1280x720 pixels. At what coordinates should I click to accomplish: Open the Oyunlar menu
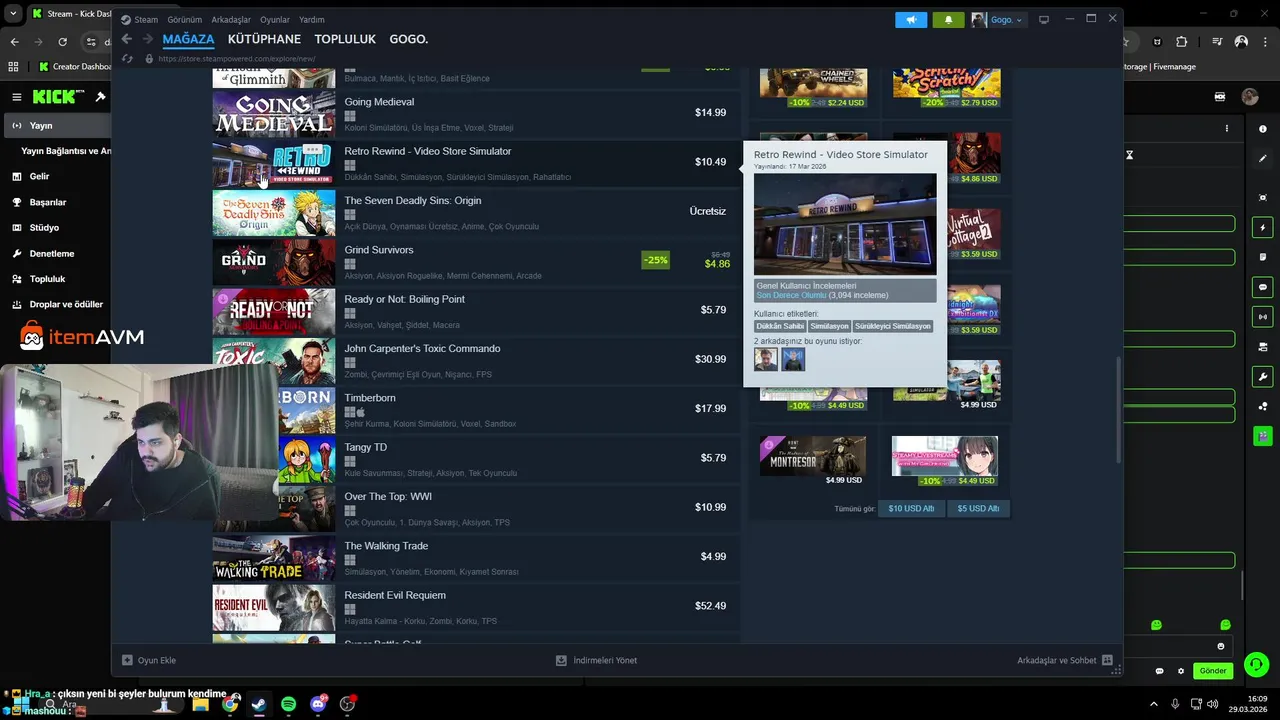coord(275,20)
